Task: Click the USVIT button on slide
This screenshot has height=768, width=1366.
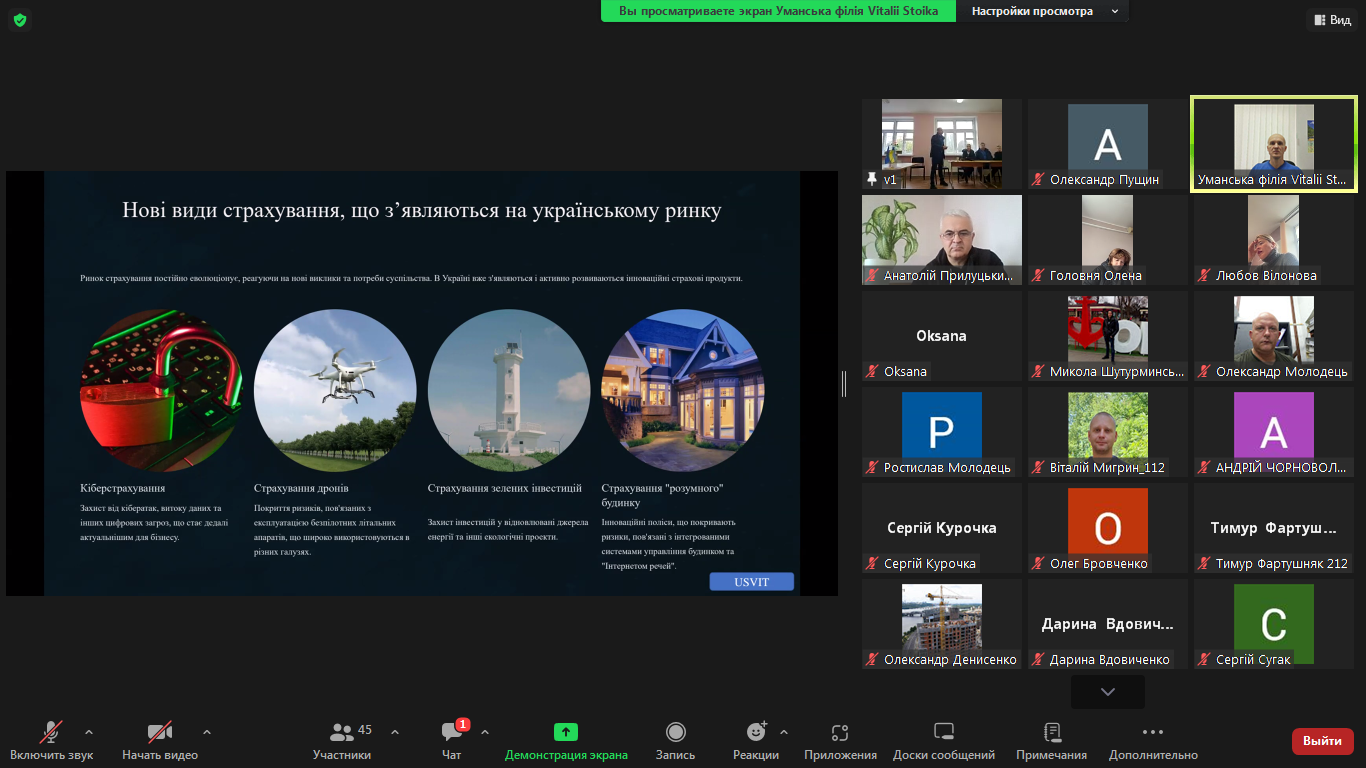Action: click(x=751, y=582)
